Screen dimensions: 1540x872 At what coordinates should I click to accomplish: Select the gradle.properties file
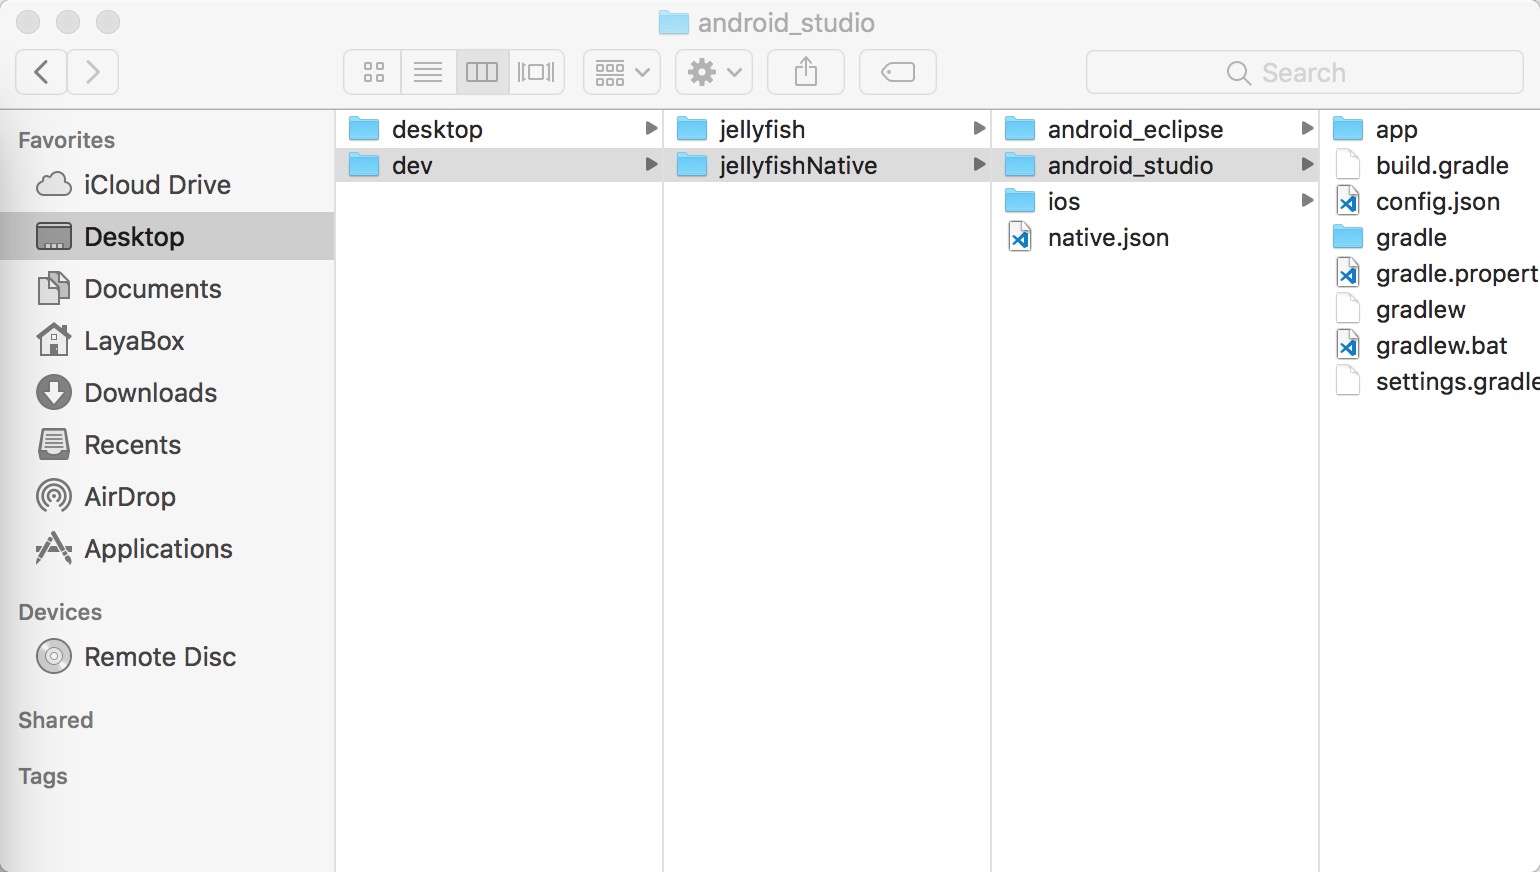click(1431, 273)
